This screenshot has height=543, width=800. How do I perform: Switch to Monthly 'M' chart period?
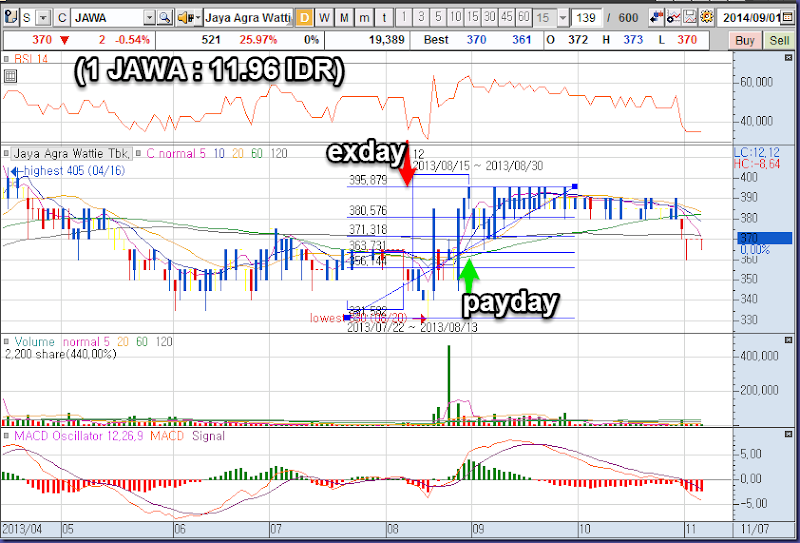tap(344, 18)
